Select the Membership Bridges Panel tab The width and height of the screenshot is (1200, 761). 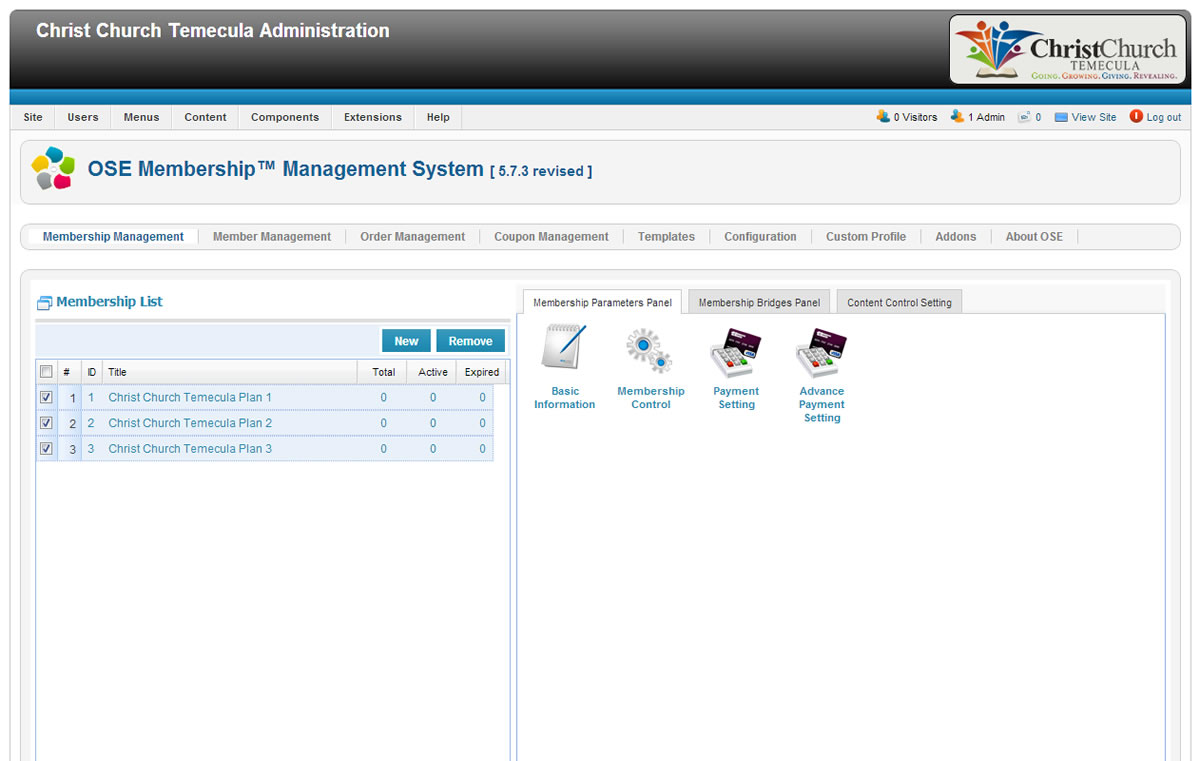[759, 302]
